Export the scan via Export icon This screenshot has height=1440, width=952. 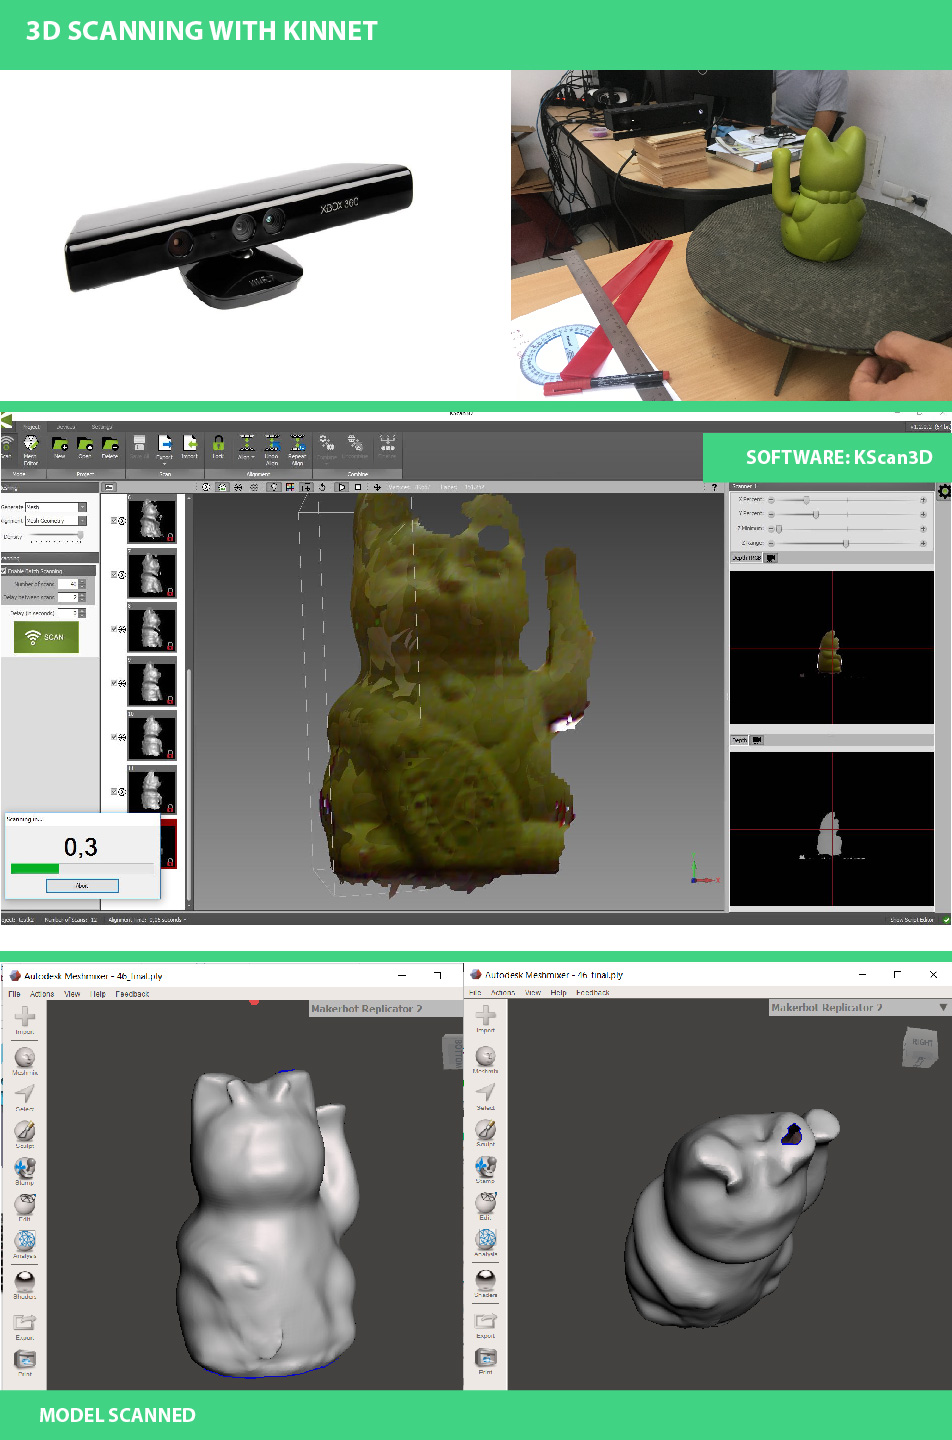pyautogui.click(x=165, y=447)
